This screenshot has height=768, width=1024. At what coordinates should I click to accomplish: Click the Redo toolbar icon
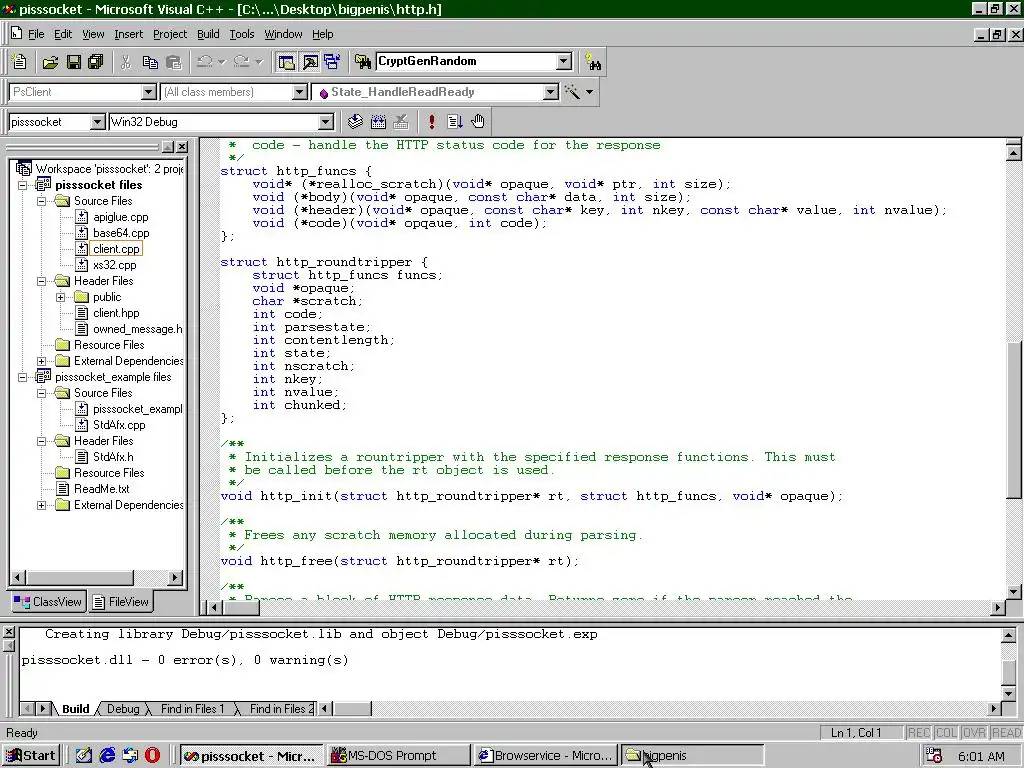pos(241,62)
